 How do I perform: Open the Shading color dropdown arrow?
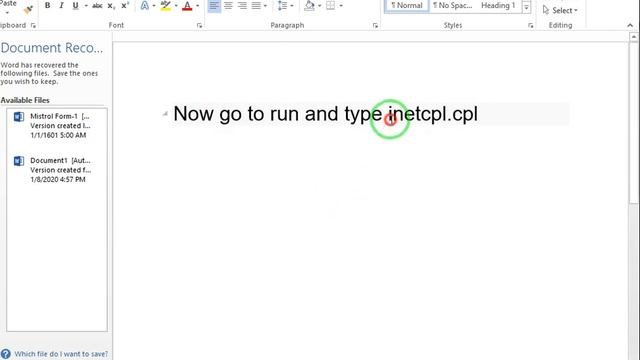tap(320, 6)
